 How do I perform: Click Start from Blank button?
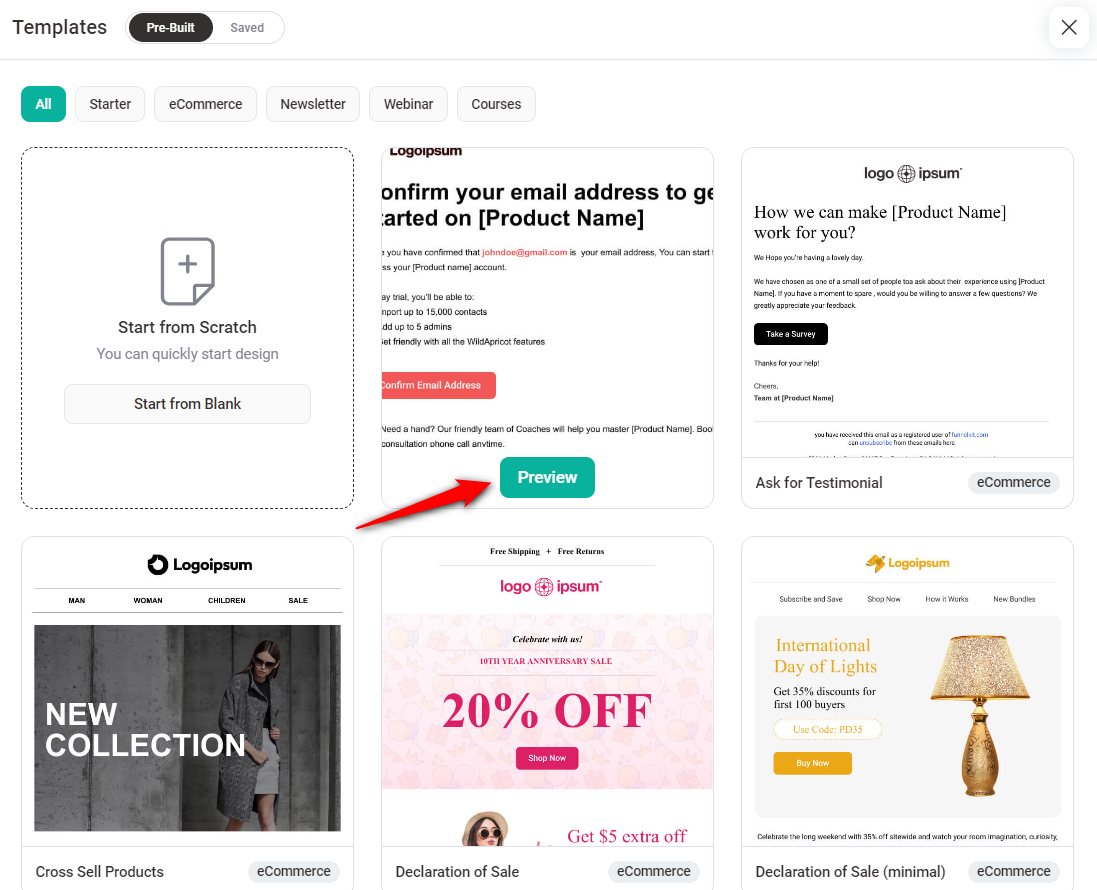(x=187, y=404)
